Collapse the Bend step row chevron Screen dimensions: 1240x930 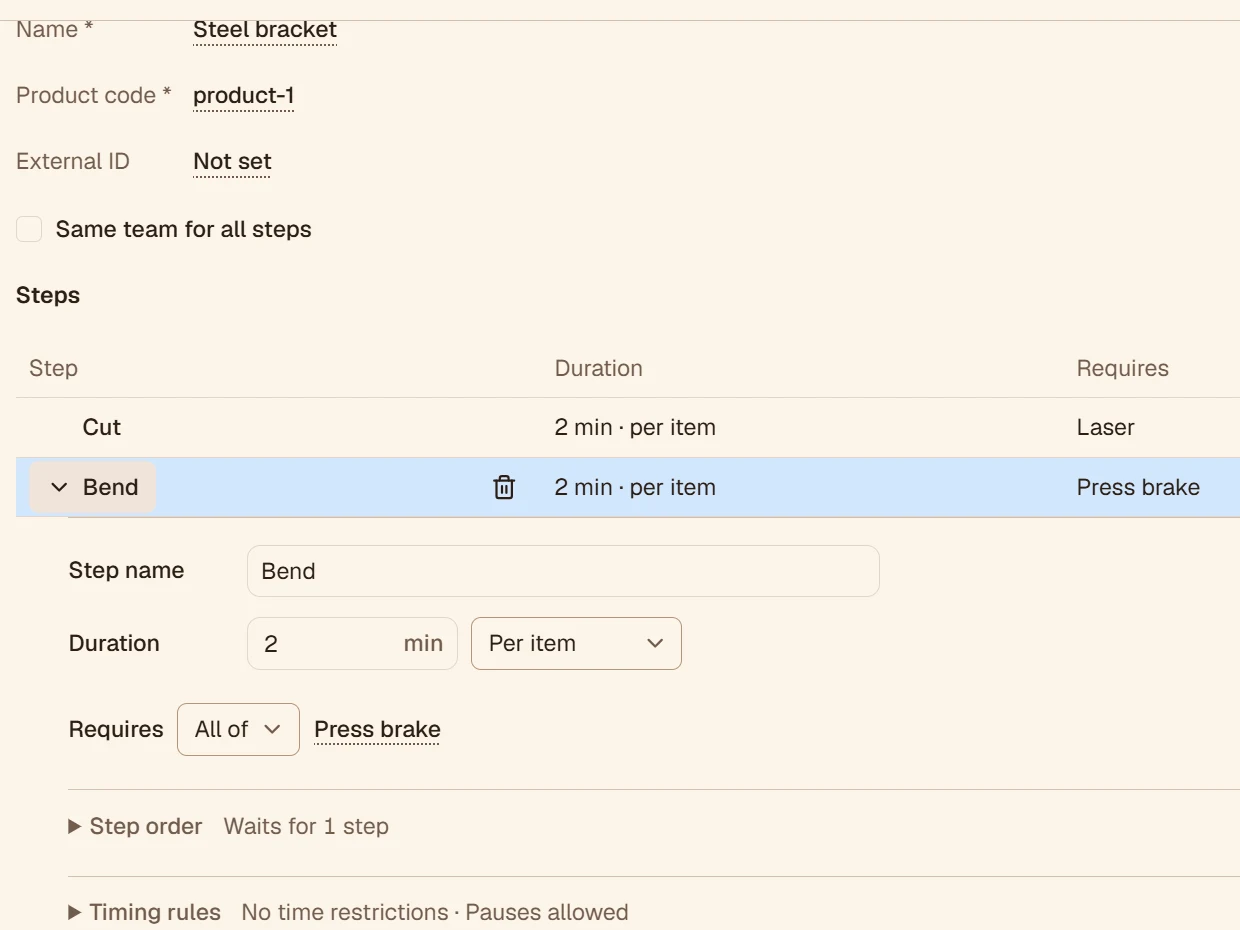pos(59,488)
